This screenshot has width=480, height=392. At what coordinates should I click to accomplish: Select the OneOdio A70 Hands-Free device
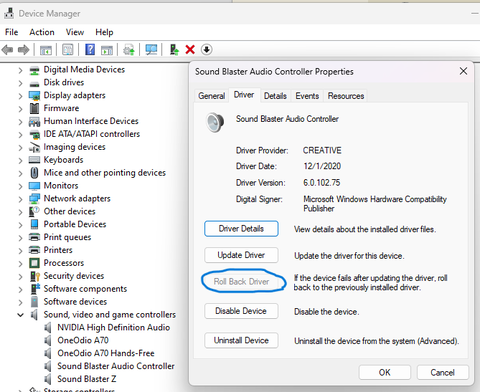coord(106,353)
